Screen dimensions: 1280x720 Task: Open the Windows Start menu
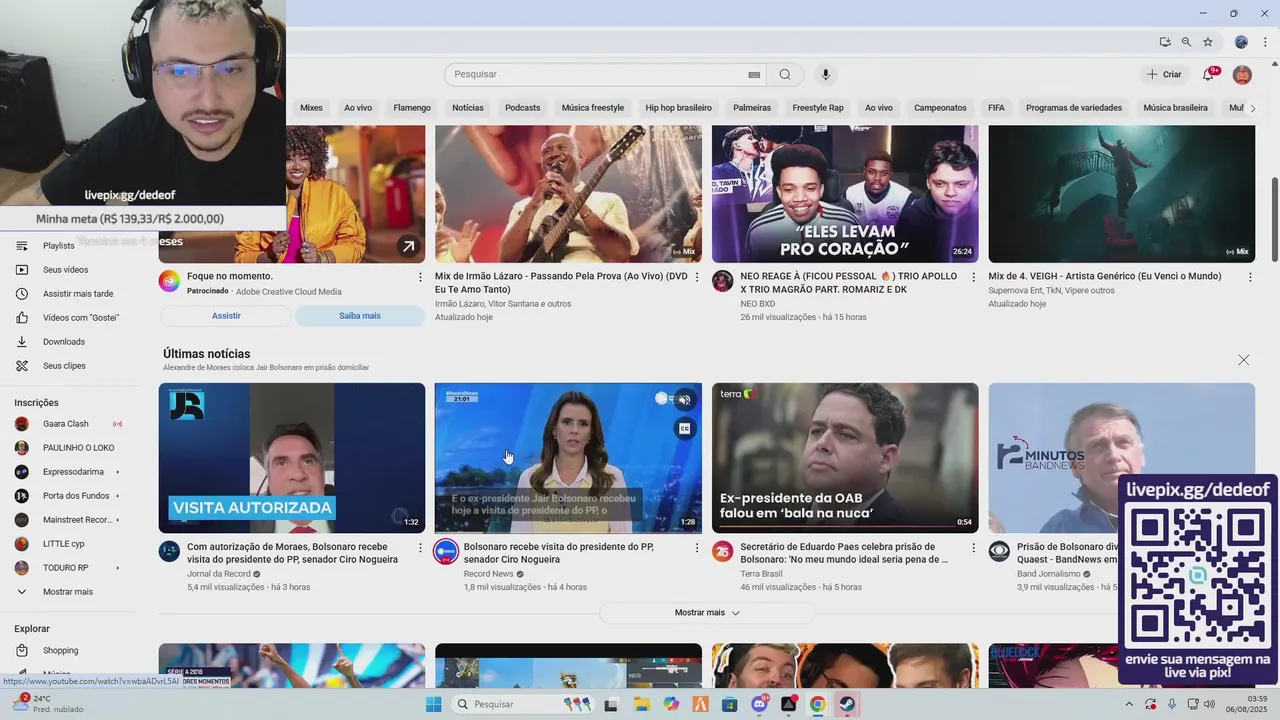tap(433, 704)
